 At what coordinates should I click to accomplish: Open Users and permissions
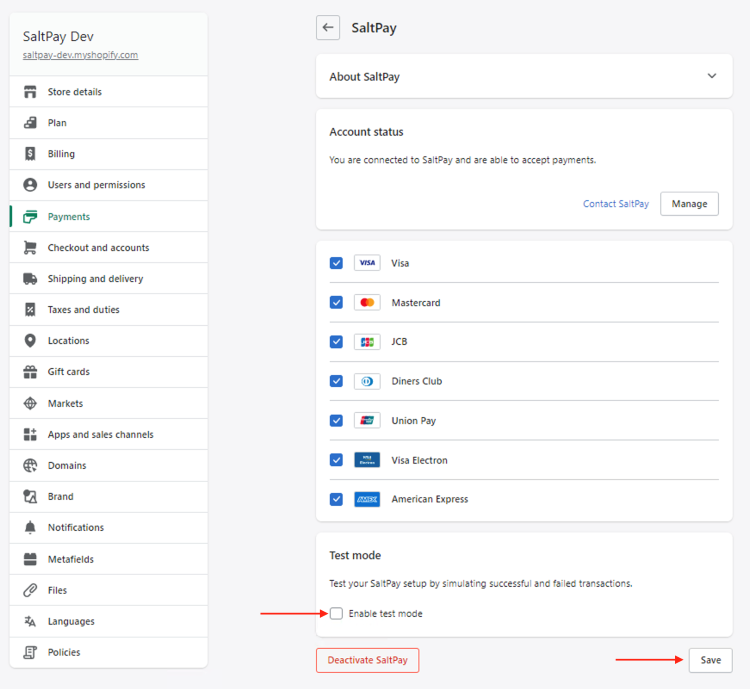click(x=109, y=185)
